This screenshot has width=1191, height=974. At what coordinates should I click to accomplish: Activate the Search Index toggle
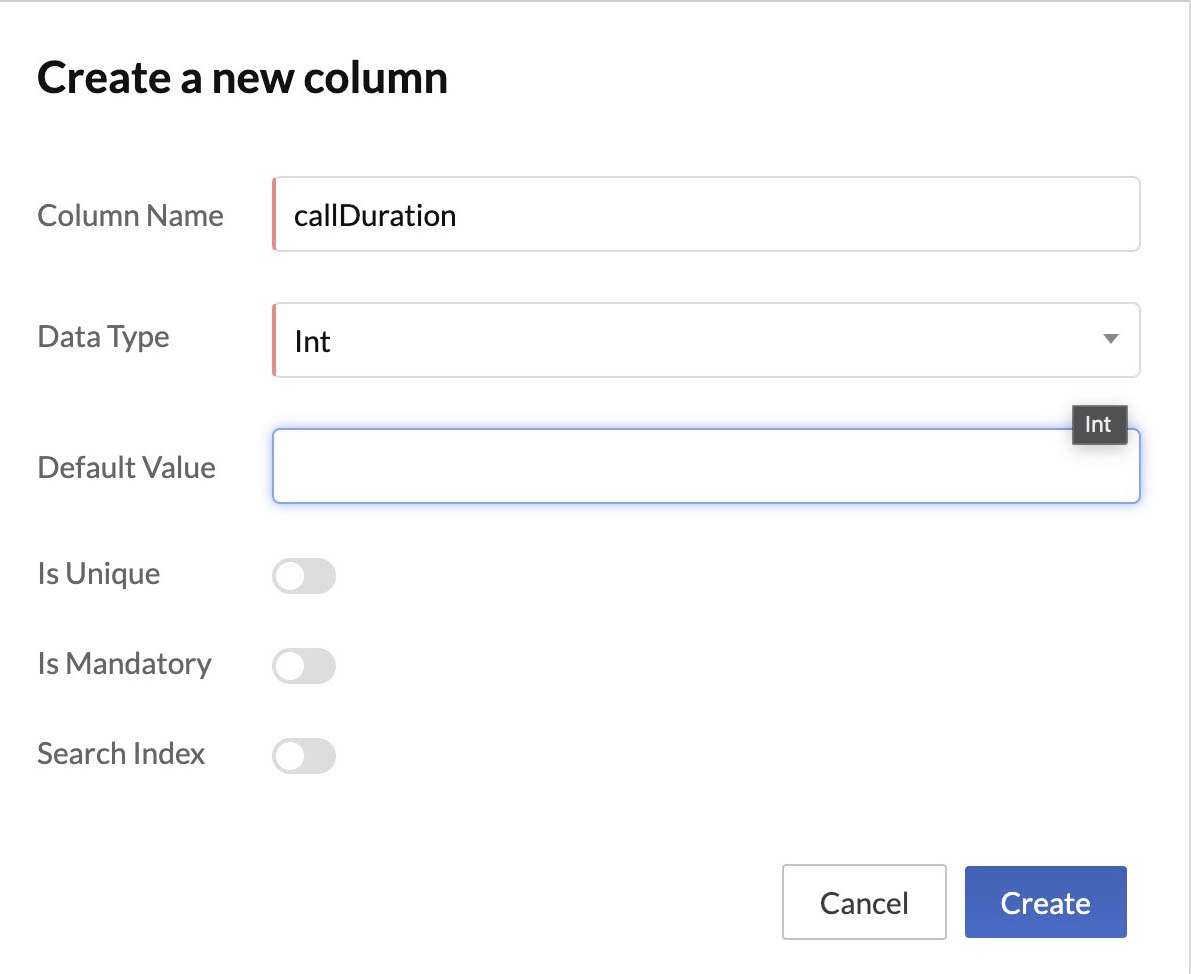pyautogui.click(x=303, y=756)
